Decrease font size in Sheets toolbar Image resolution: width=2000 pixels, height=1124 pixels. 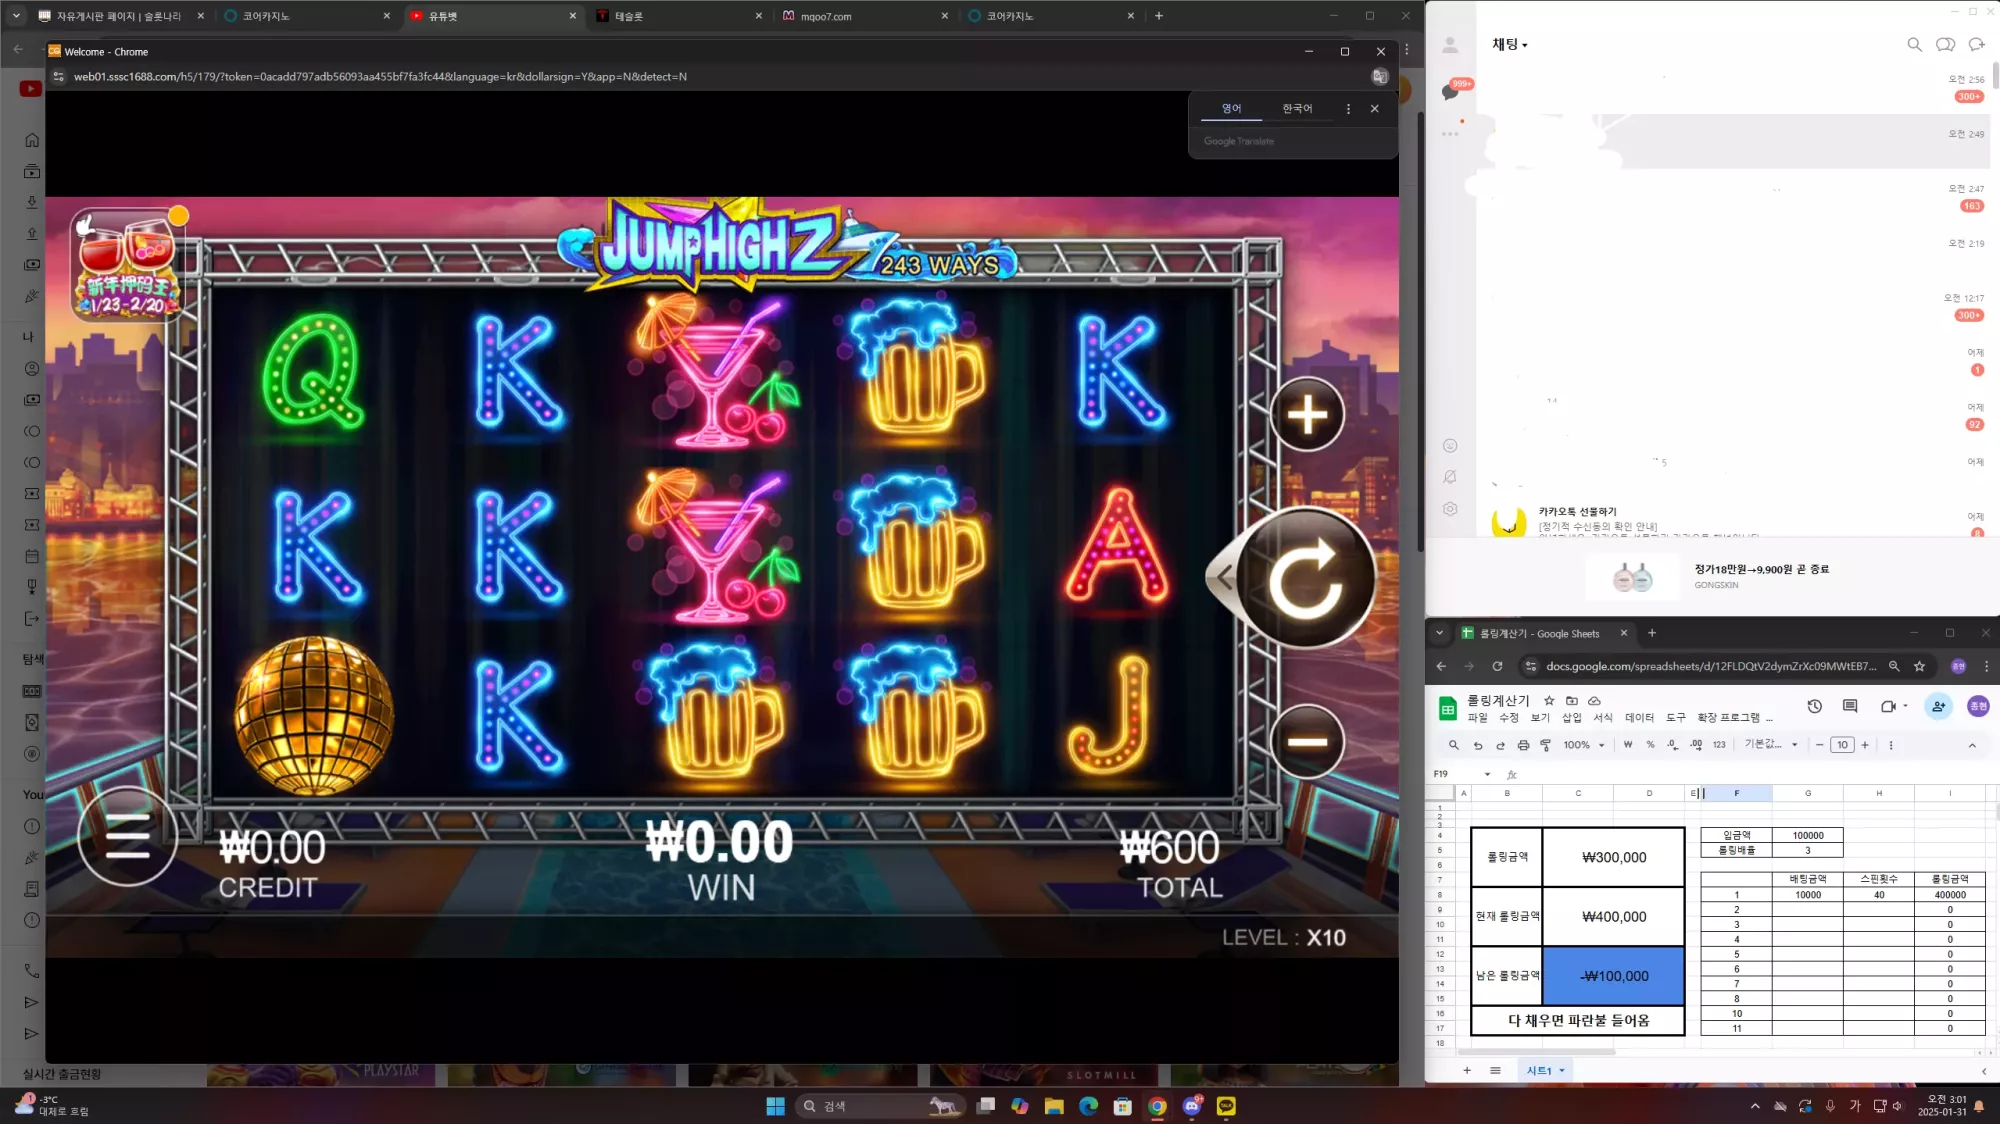pyautogui.click(x=1820, y=745)
